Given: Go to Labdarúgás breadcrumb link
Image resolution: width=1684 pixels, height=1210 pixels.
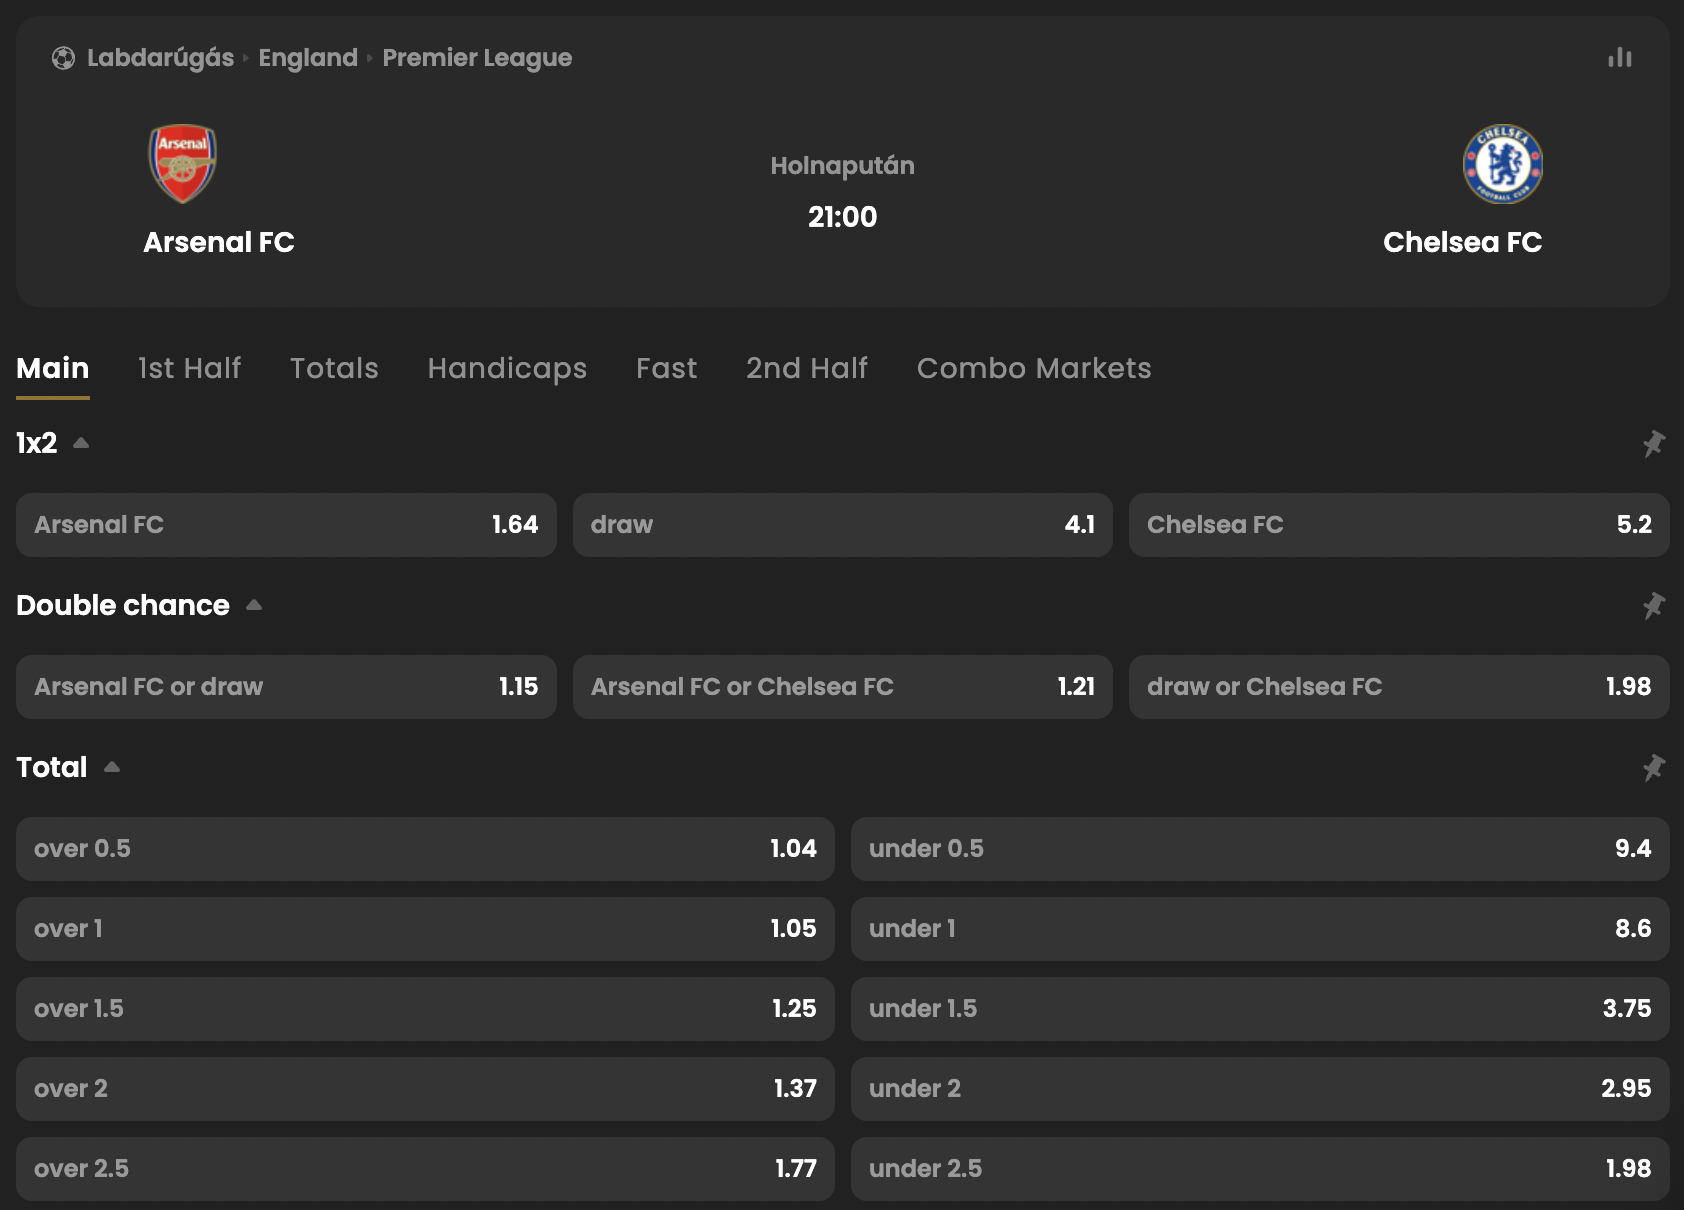Looking at the screenshot, I should (160, 58).
